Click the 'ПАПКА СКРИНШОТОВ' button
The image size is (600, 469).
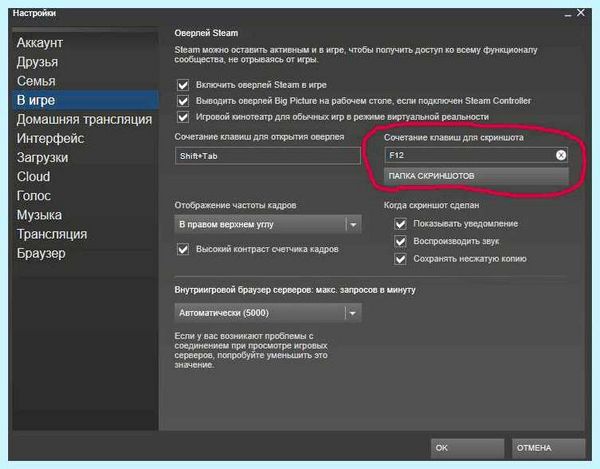476,176
